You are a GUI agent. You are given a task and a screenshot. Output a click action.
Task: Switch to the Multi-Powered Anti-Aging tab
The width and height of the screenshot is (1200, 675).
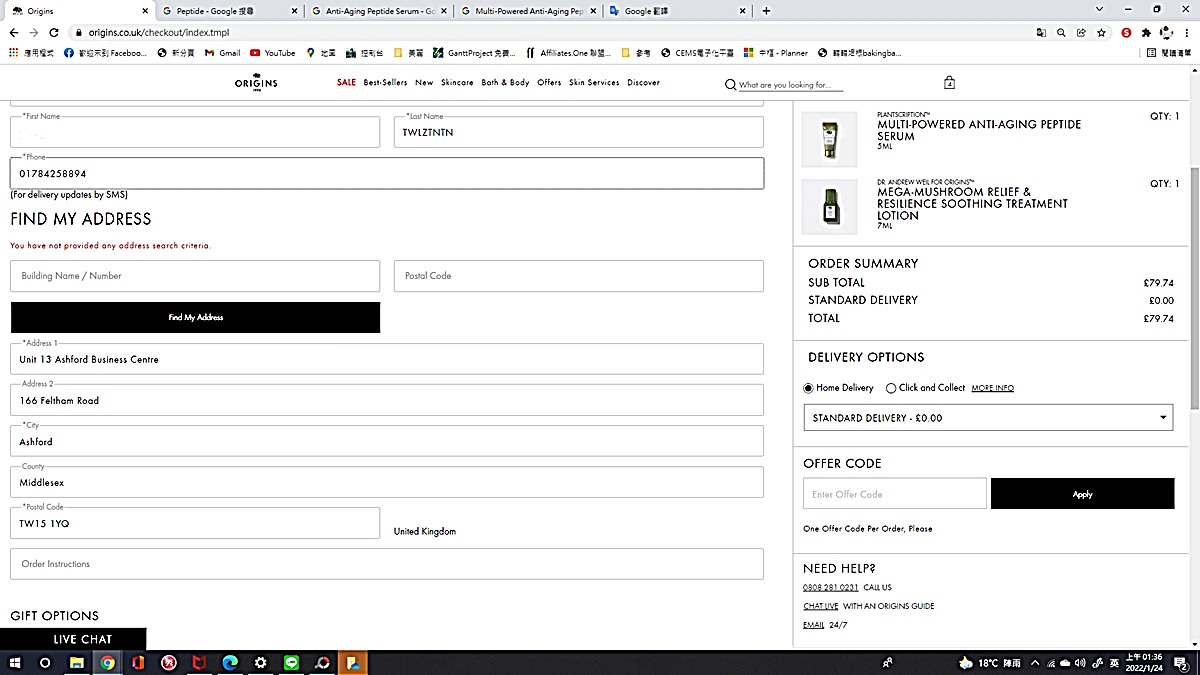click(527, 11)
